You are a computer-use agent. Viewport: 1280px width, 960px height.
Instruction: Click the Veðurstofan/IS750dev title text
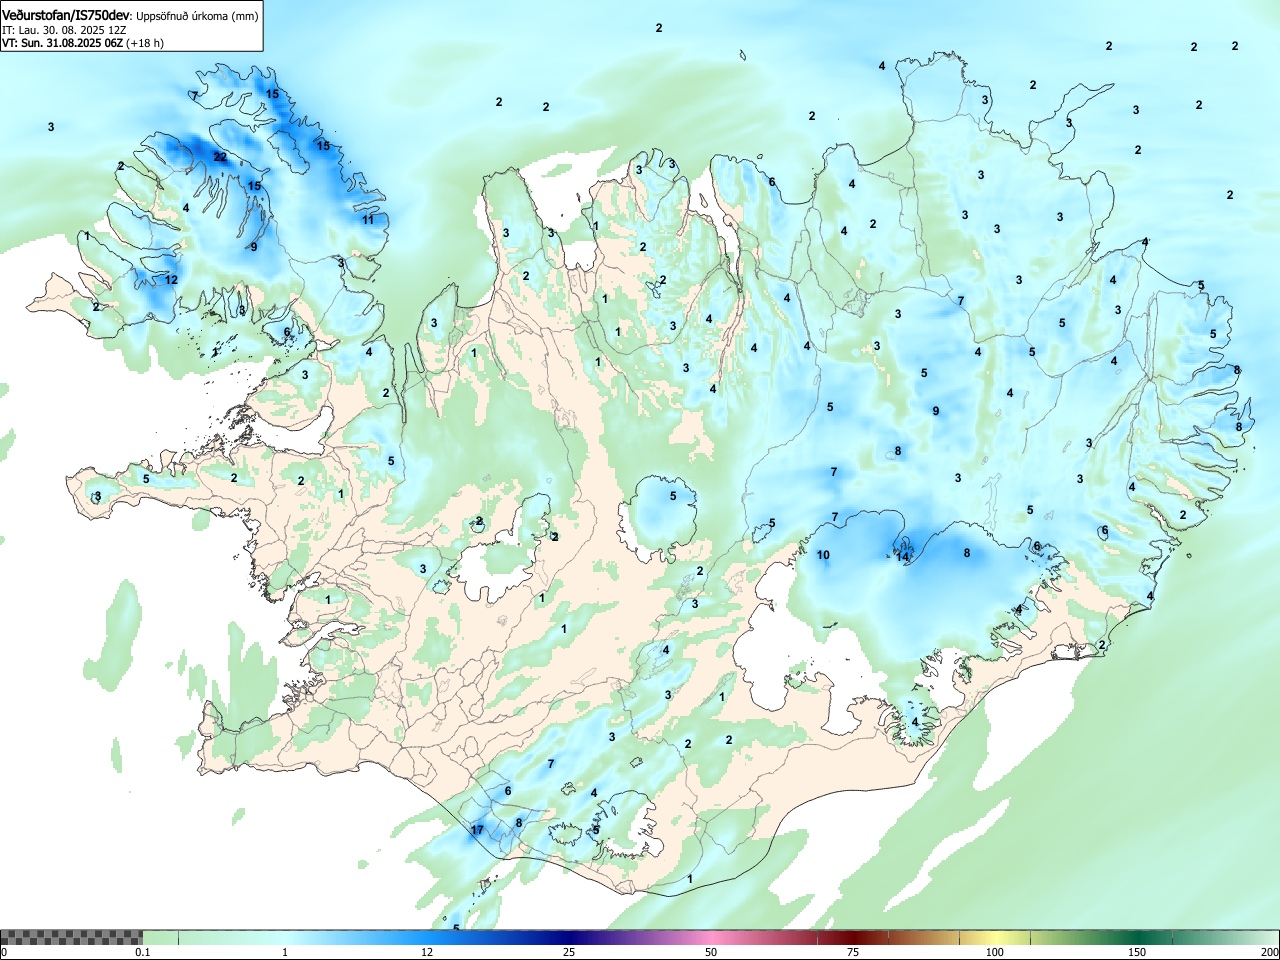click(x=66, y=15)
